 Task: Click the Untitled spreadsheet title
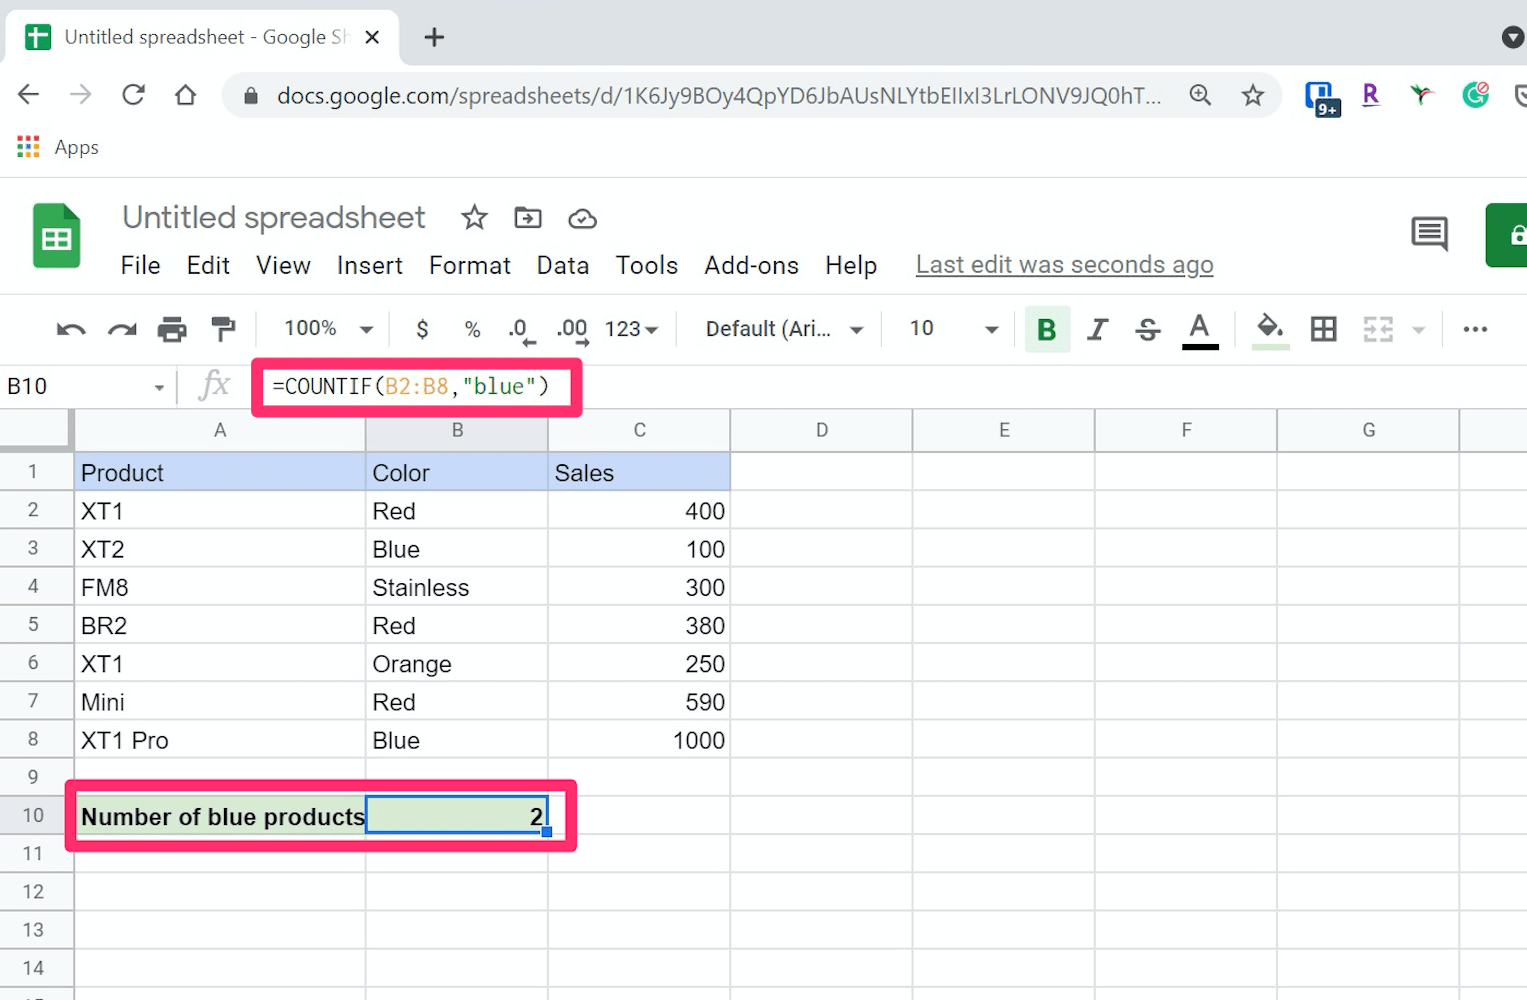(274, 218)
